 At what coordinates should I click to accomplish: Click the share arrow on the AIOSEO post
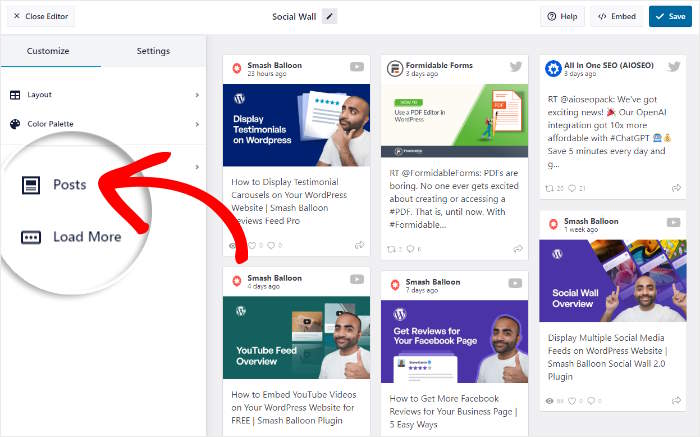point(676,188)
